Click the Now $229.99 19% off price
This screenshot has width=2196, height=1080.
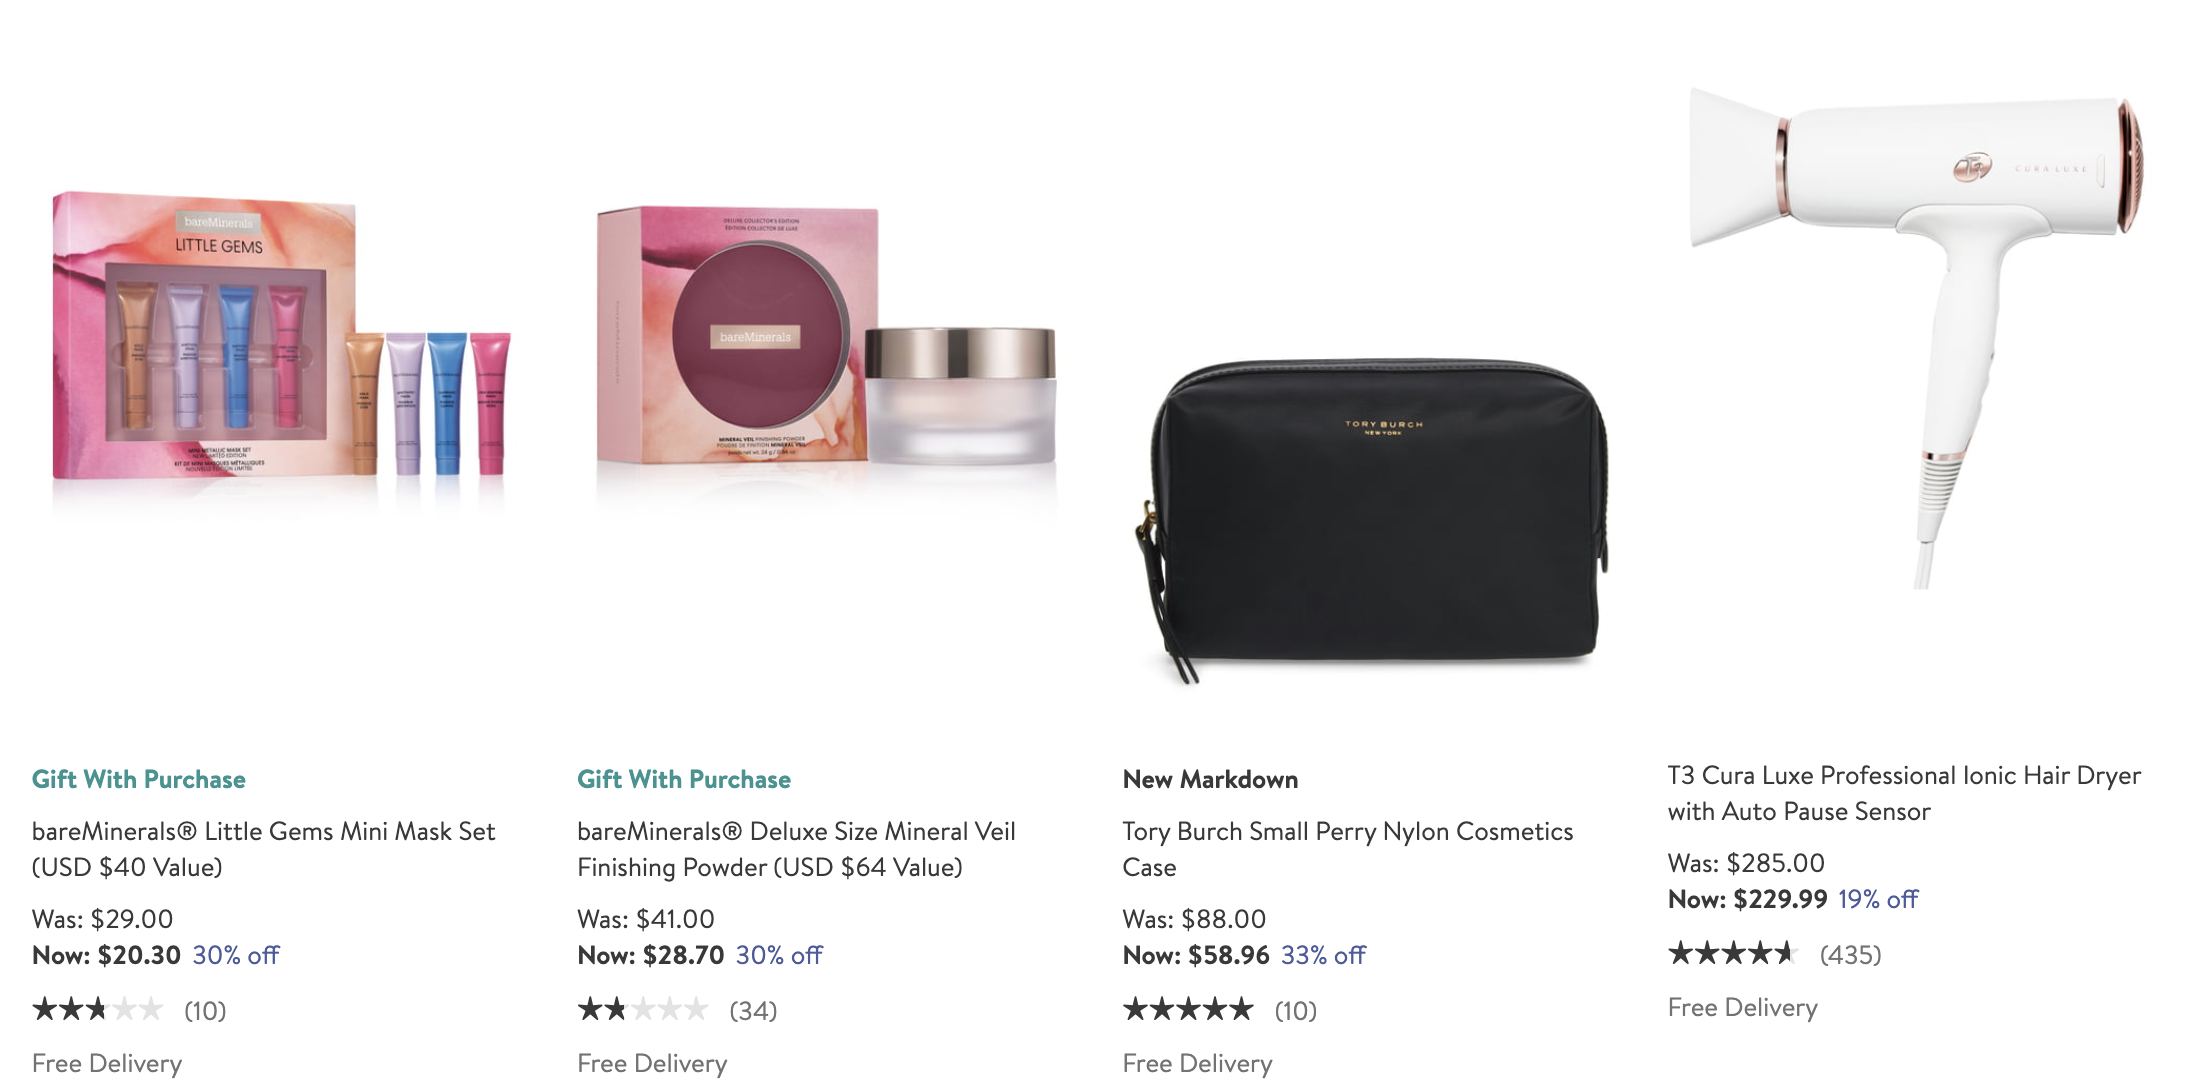click(x=1793, y=899)
